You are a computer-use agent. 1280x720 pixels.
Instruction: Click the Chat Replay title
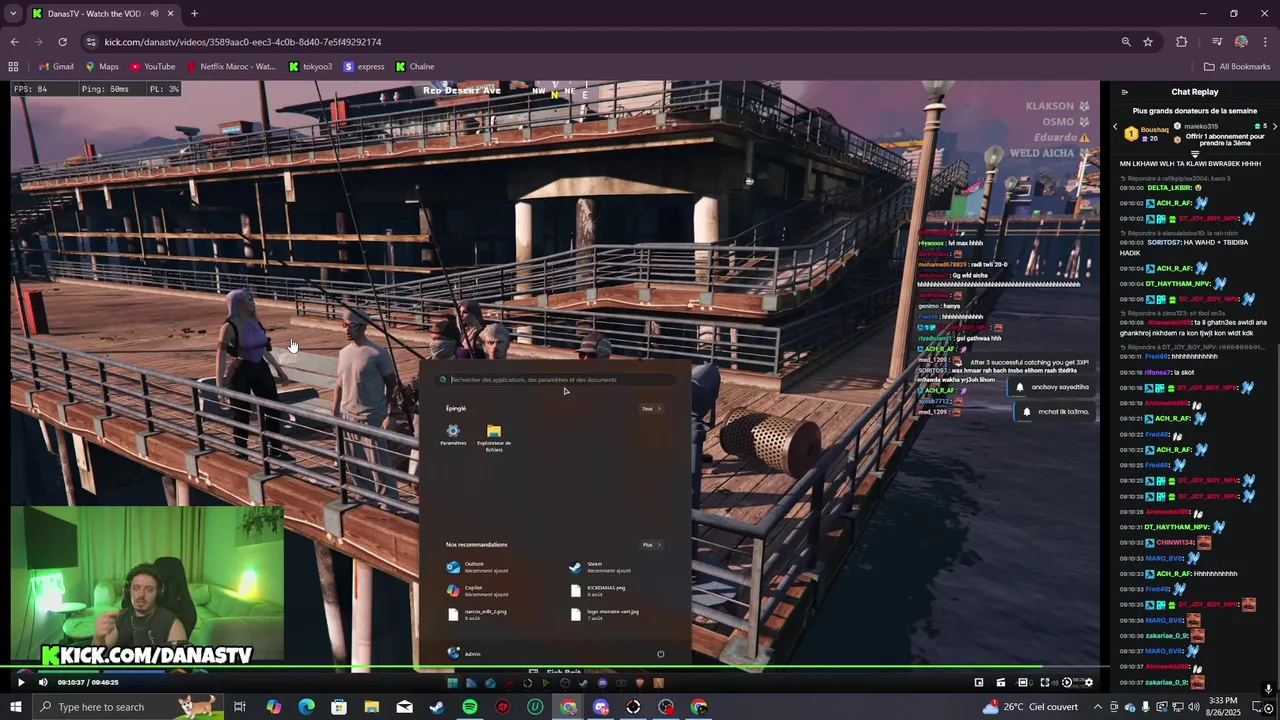click(x=1195, y=92)
